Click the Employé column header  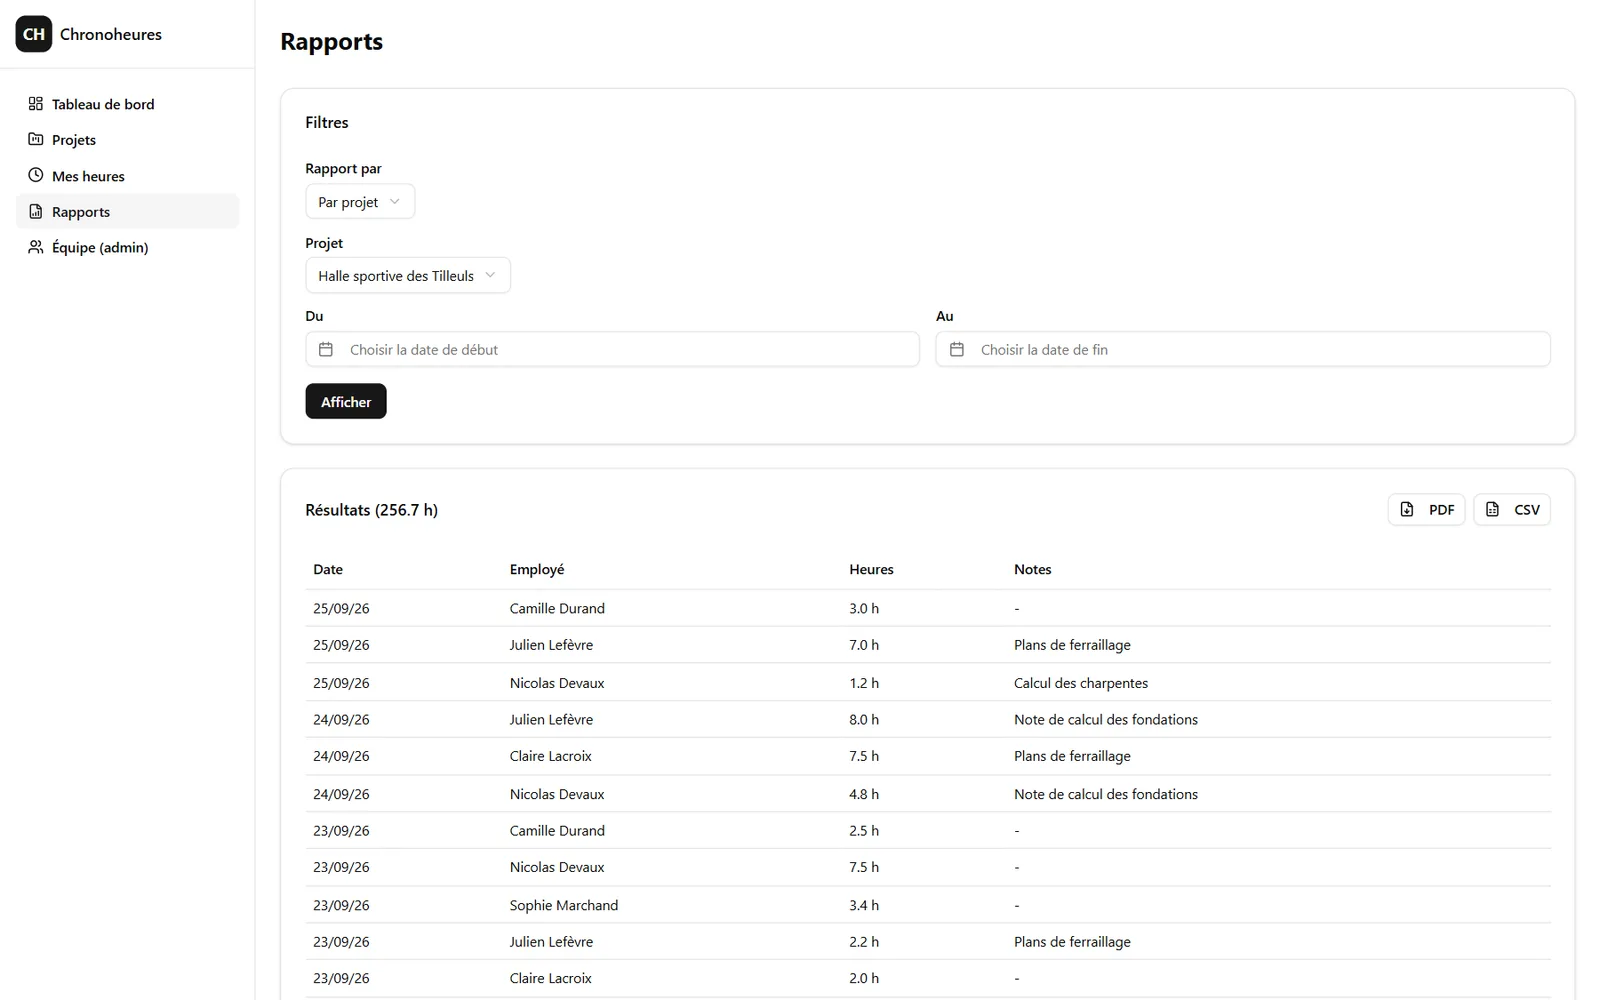pos(537,570)
